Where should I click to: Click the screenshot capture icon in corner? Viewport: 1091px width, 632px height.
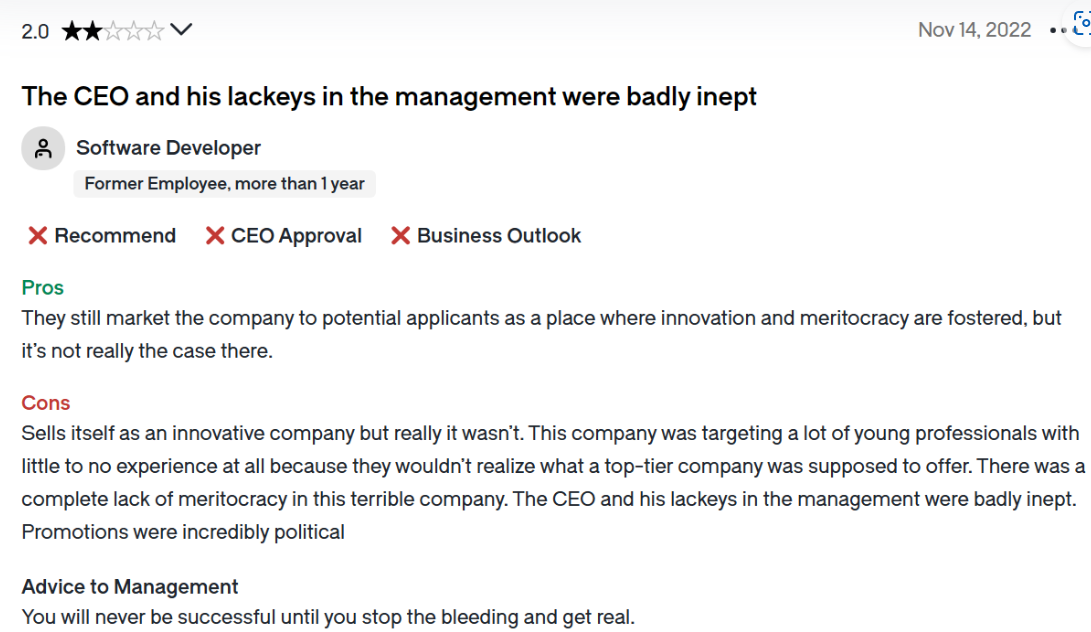[1081, 24]
